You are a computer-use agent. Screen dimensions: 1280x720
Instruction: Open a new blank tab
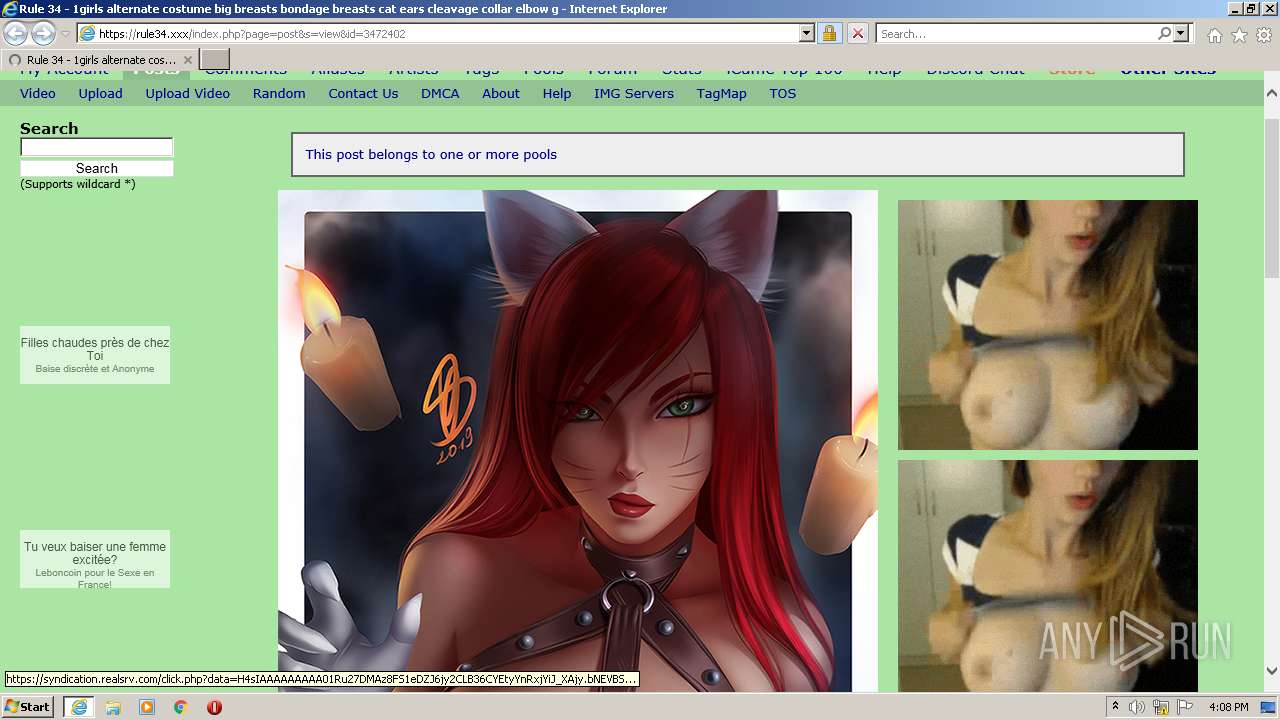(x=215, y=60)
